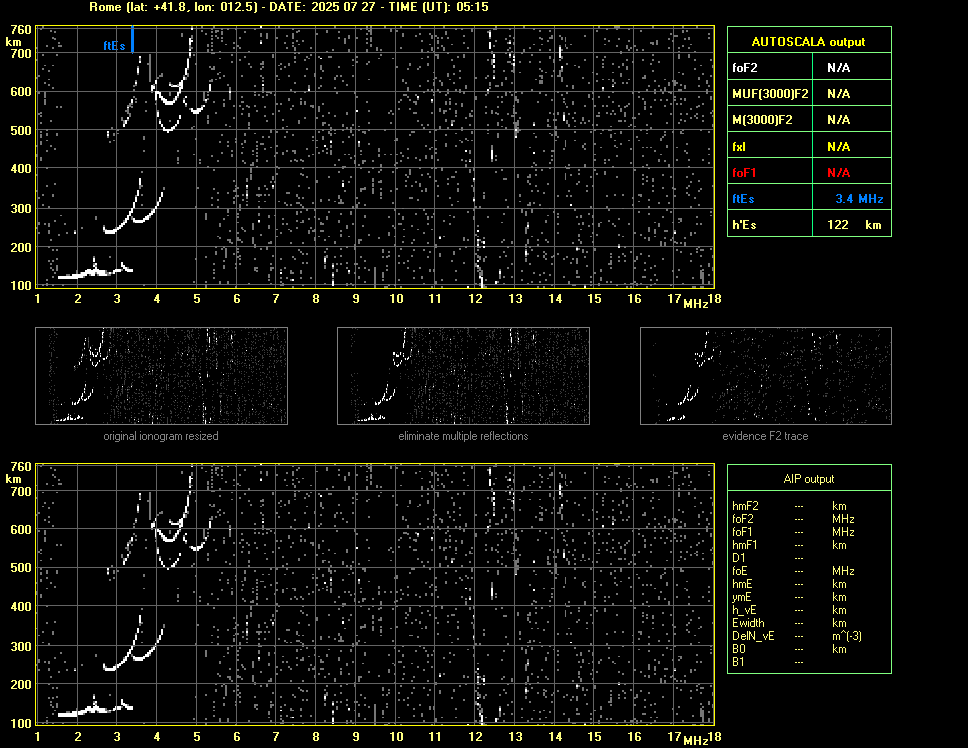968x748 pixels.
Task: Click the fxI label in AUTOSCALA table
Action: pos(739,147)
